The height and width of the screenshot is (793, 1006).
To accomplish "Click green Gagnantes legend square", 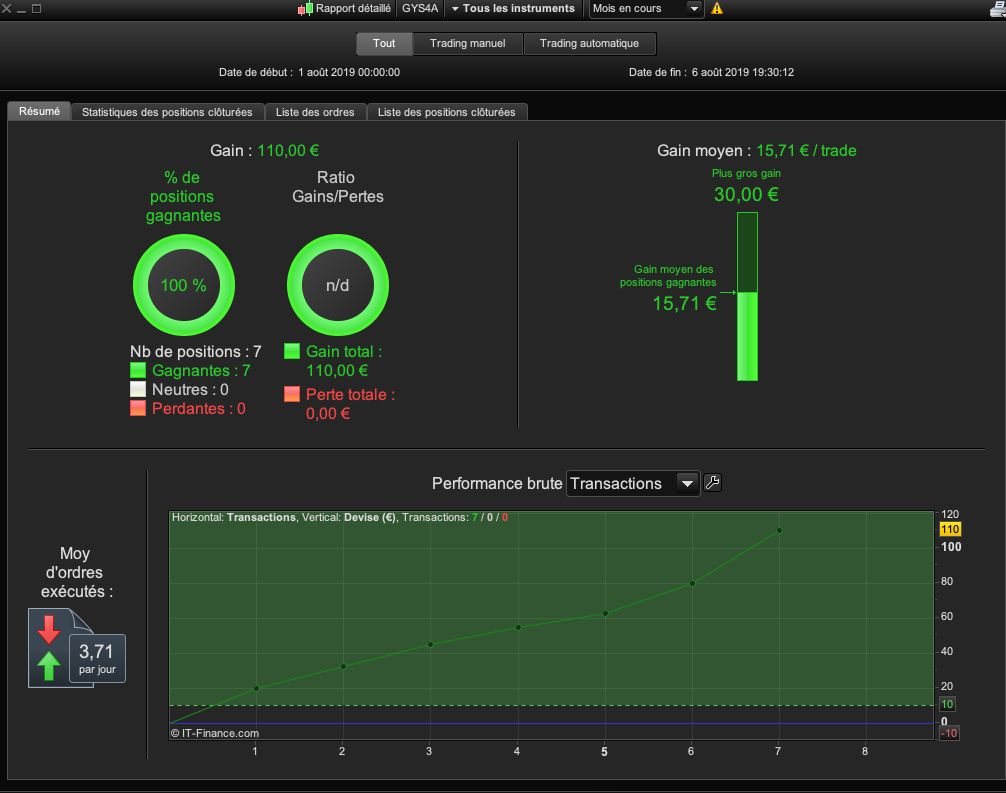I will pyautogui.click(x=138, y=370).
